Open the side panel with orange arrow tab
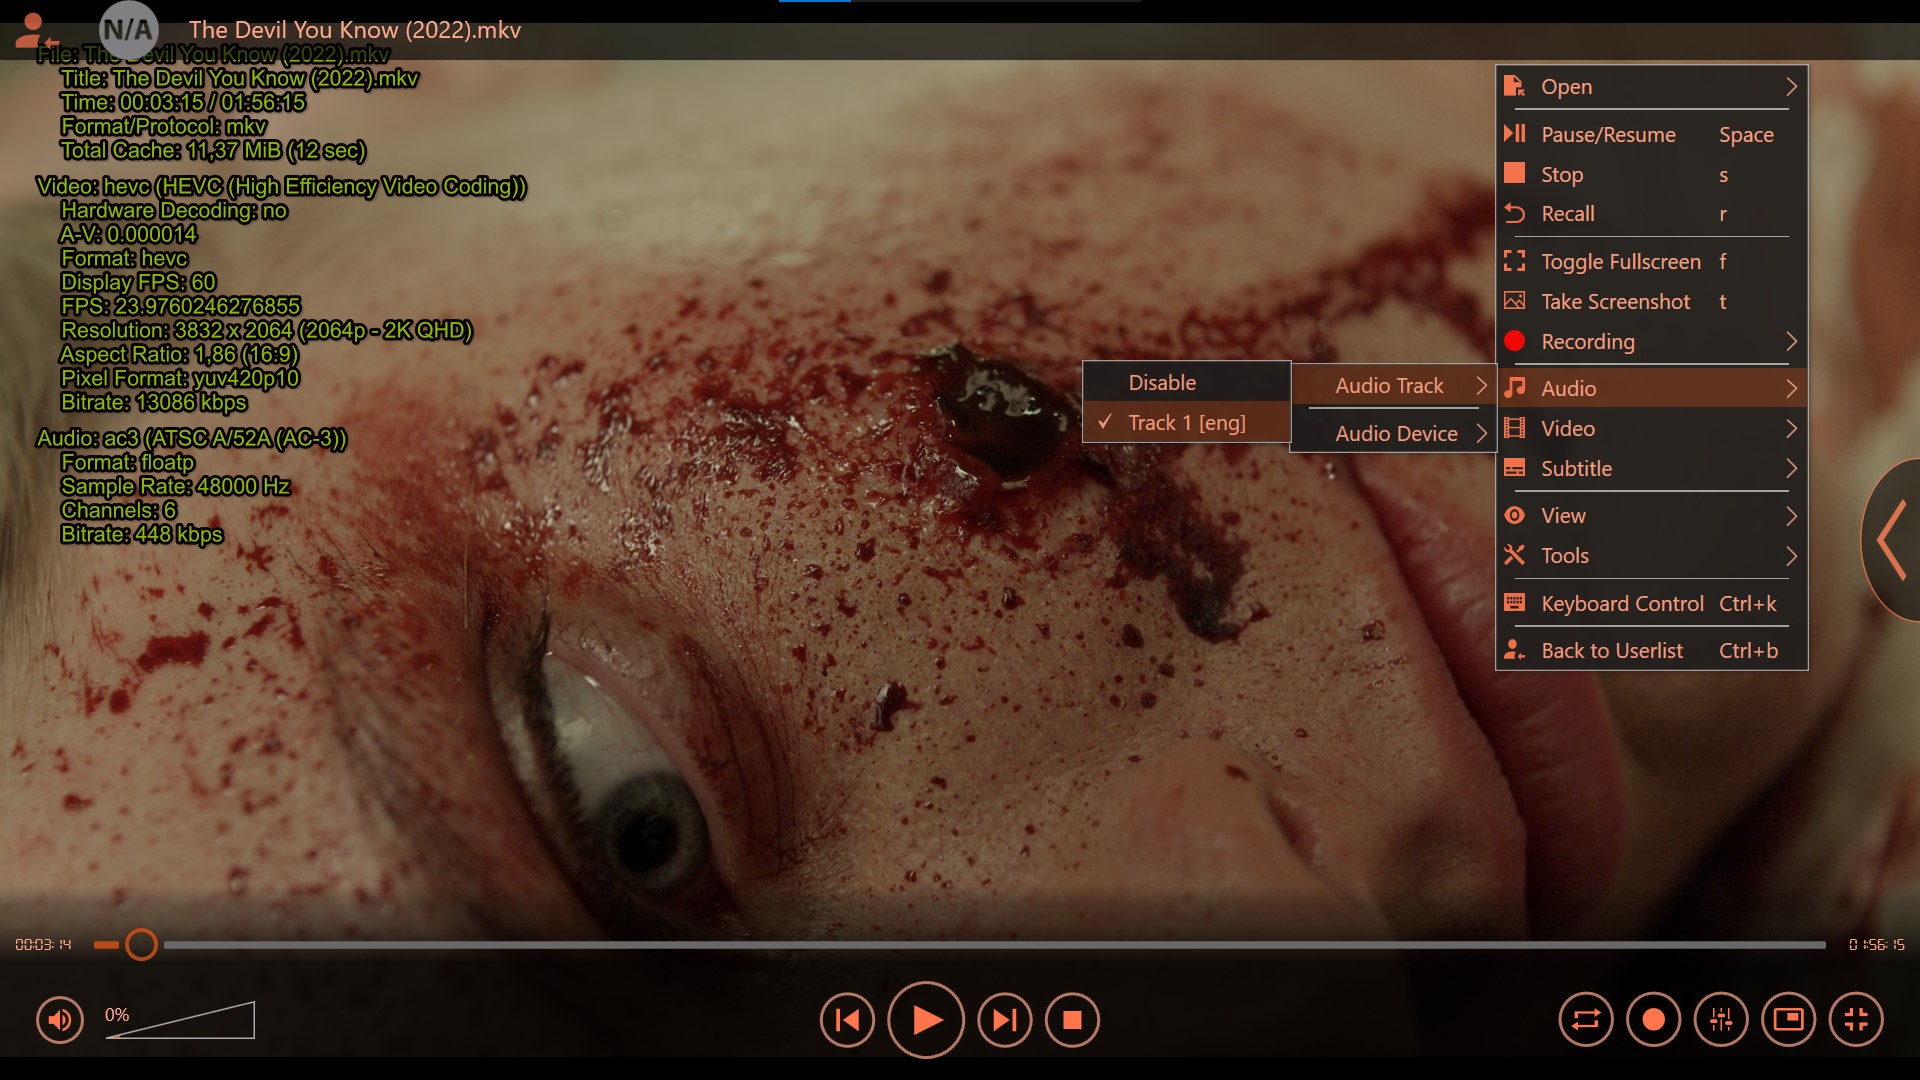 1890,540
